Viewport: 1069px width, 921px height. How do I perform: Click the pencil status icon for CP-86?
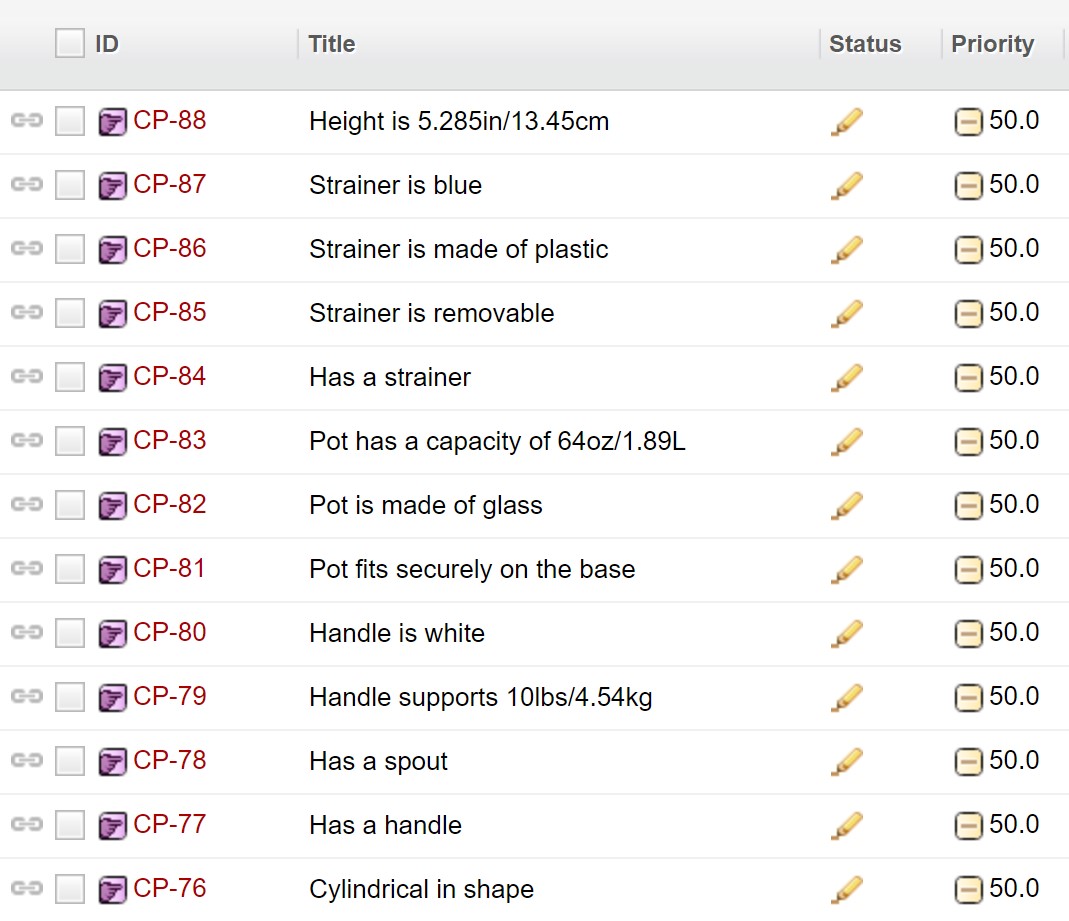[846, 249]
